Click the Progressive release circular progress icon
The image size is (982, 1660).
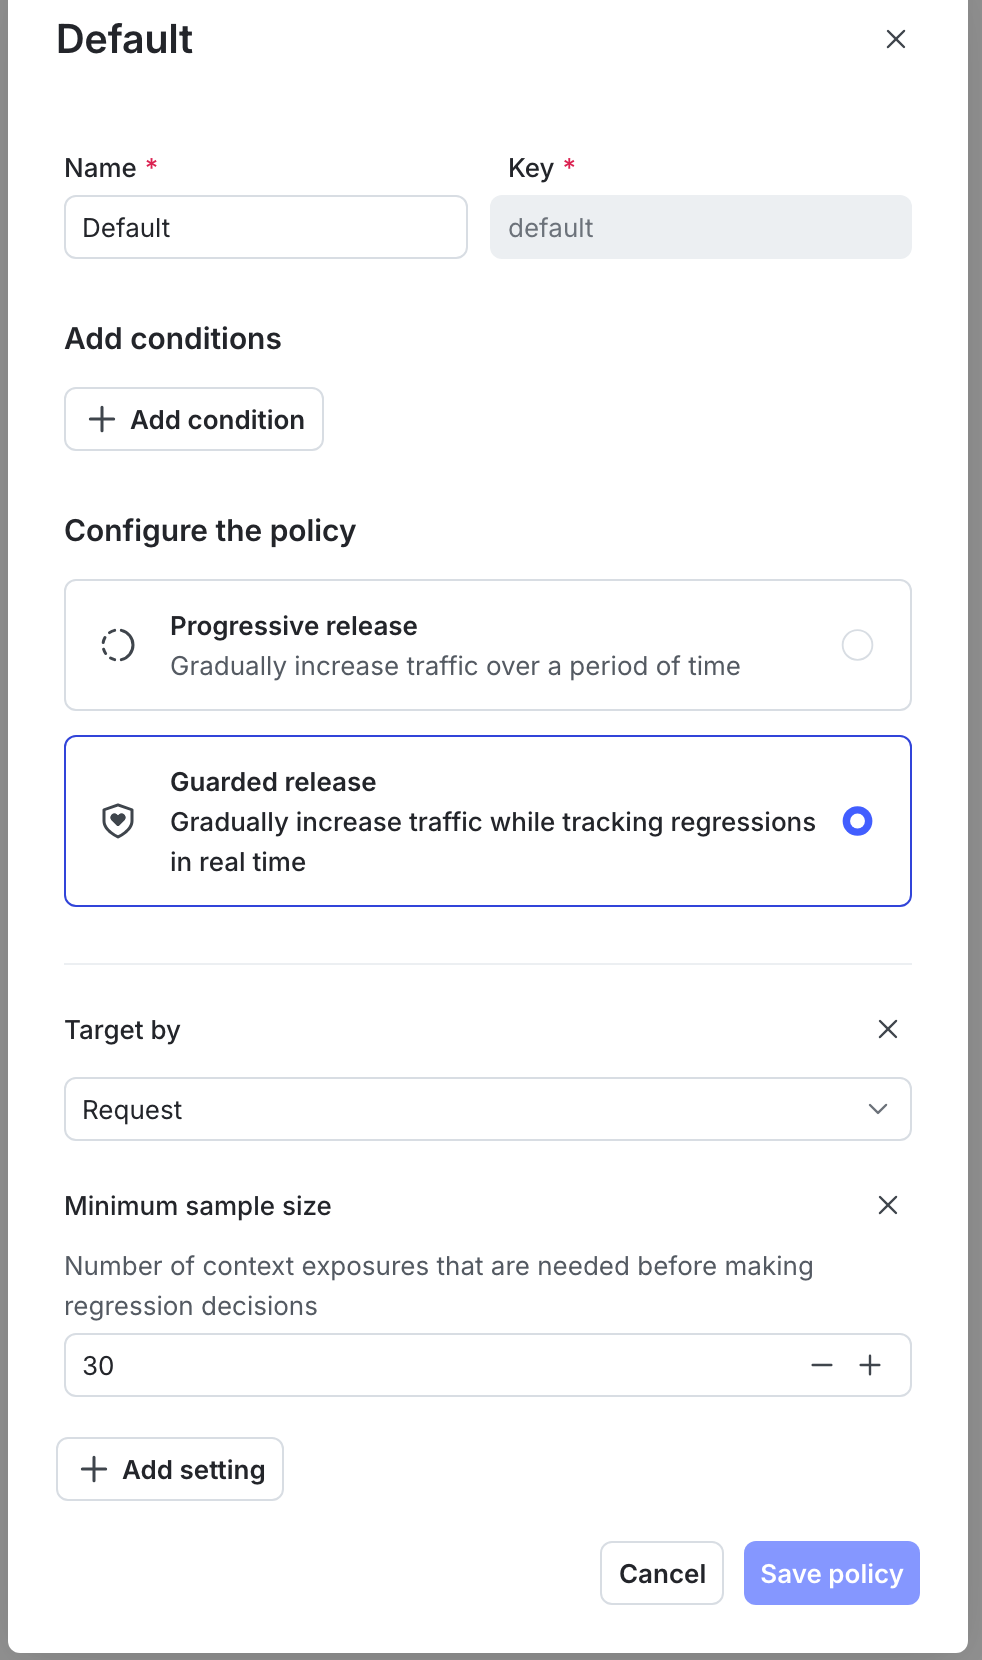coord(117,645)
